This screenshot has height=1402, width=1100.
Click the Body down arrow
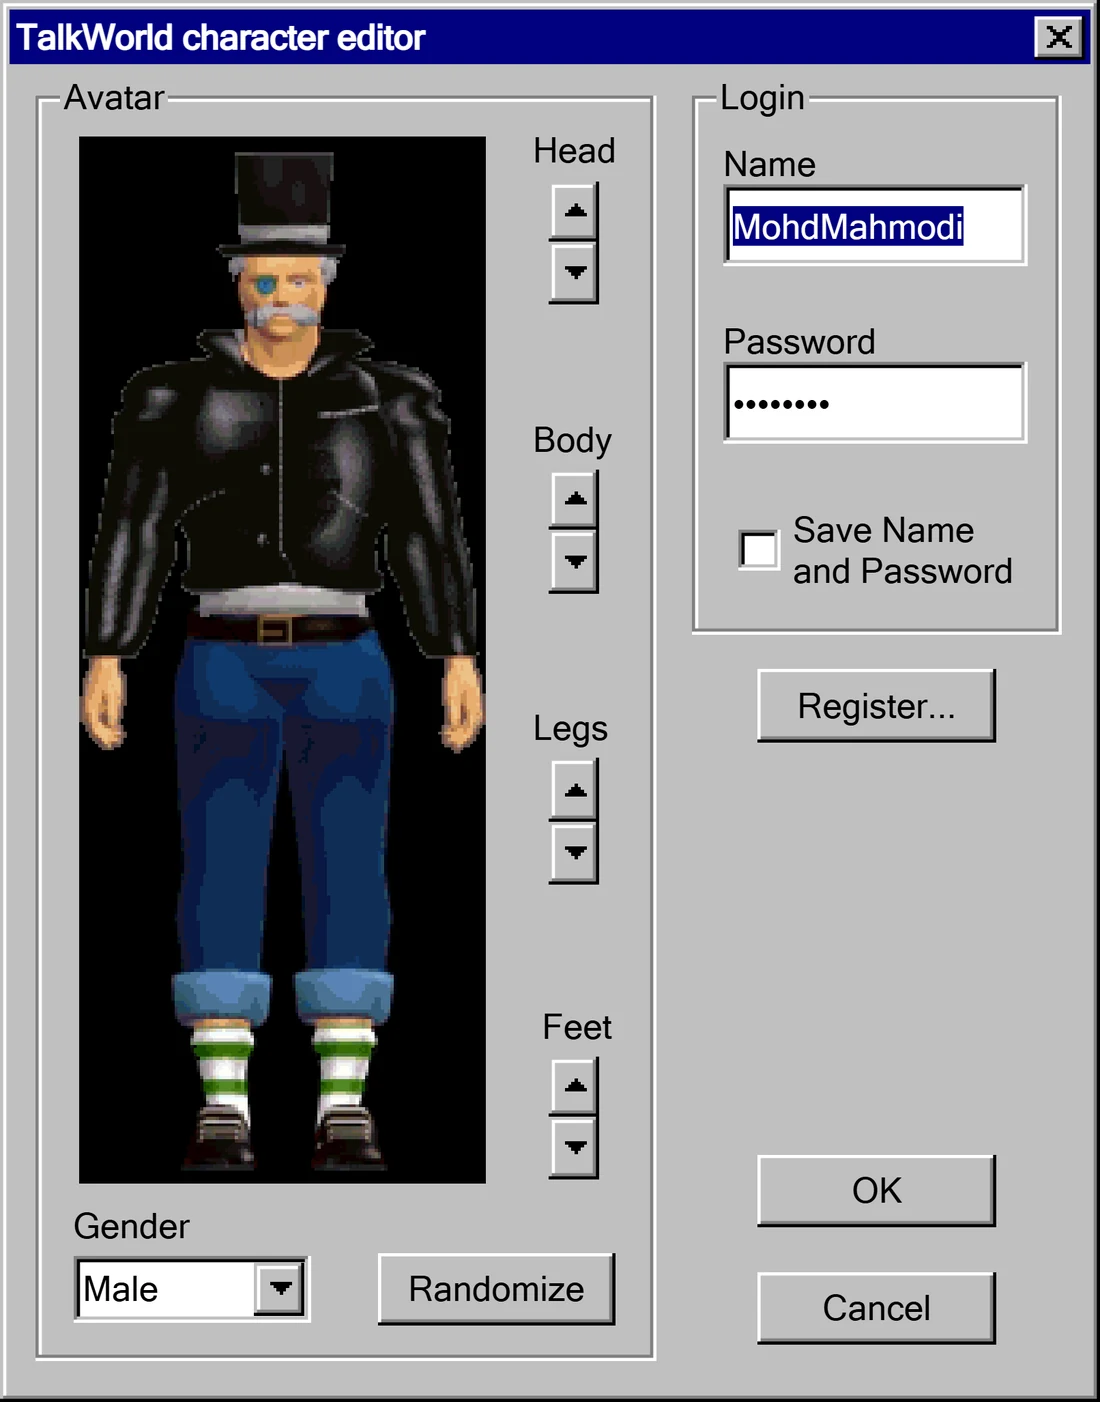pyautogui.click(x=574, y=562)
